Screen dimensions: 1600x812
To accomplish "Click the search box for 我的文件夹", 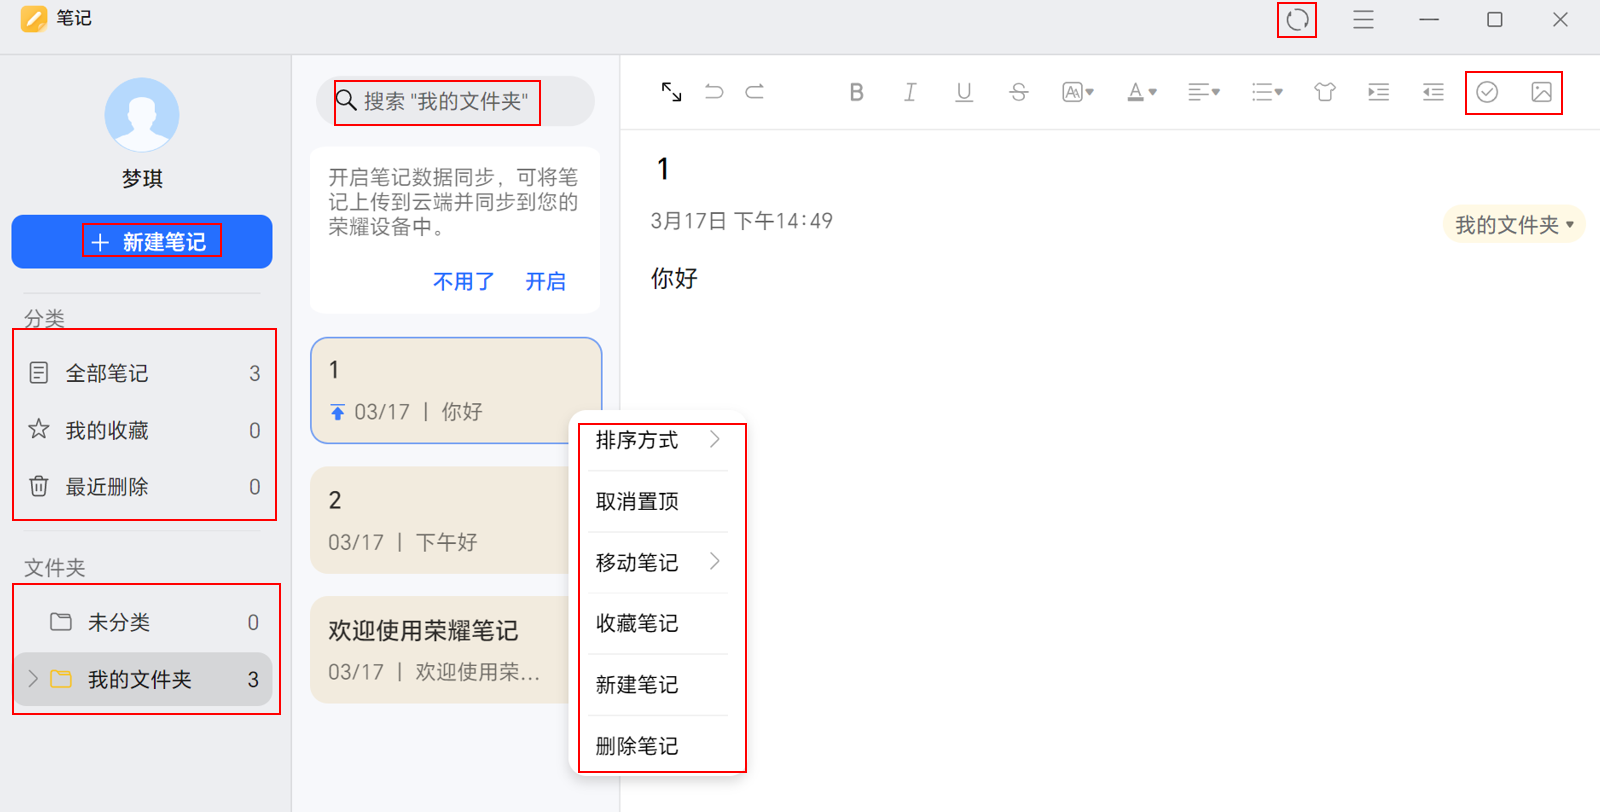I will pos(455,101).
